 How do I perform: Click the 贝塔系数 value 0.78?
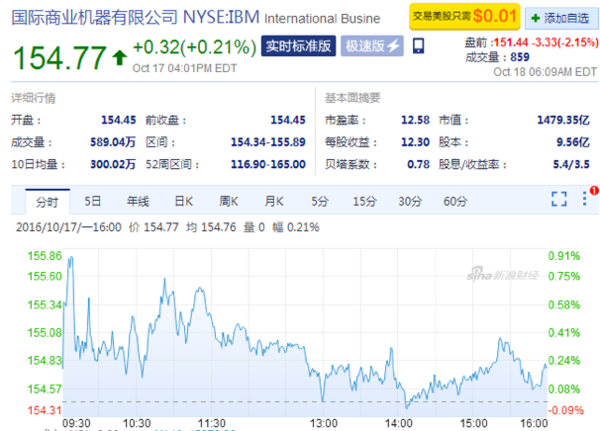click(x=418, y=164)
